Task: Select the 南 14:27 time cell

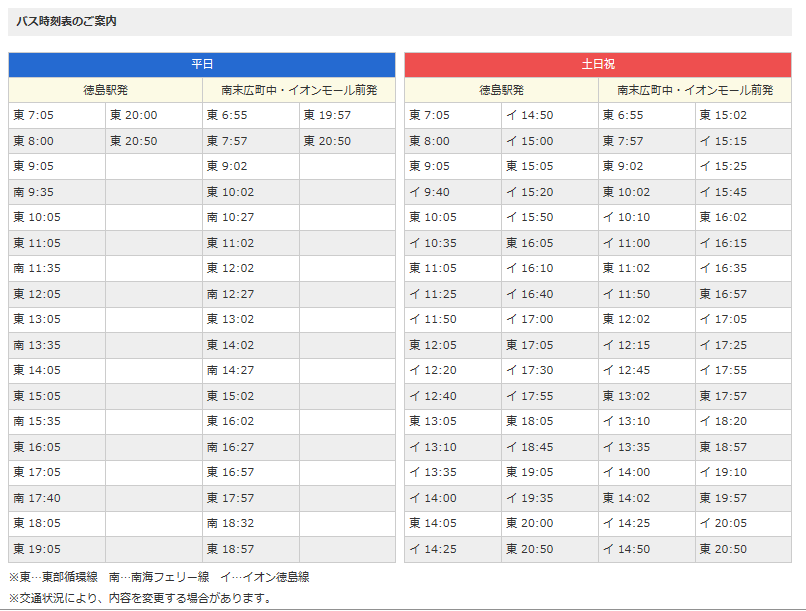Action: (x=231, y=370)
